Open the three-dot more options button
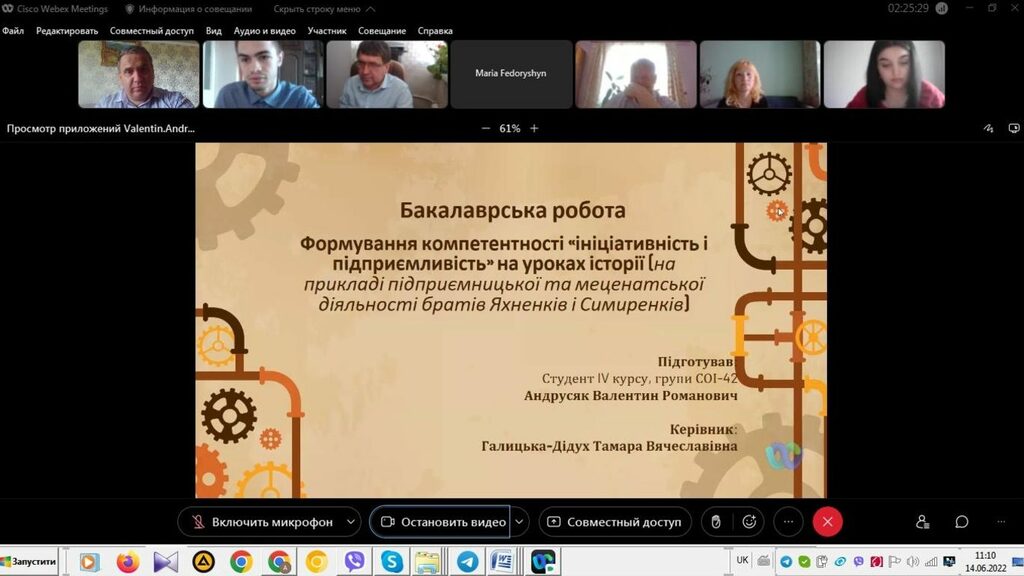The width and height of the screenshot is (1024, 576). pyautogui.click(x=788, y=522)
